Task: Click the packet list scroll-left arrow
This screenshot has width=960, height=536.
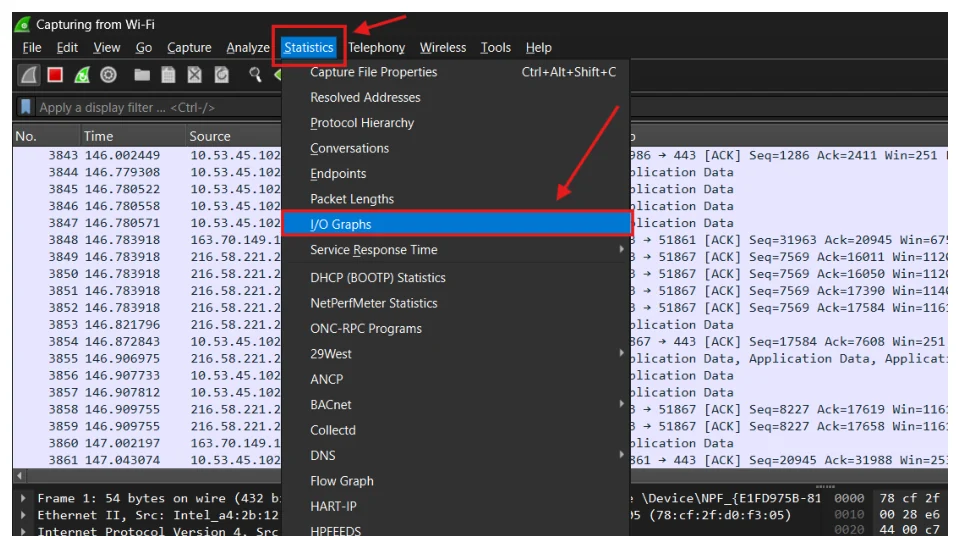Action: [20, 476]
